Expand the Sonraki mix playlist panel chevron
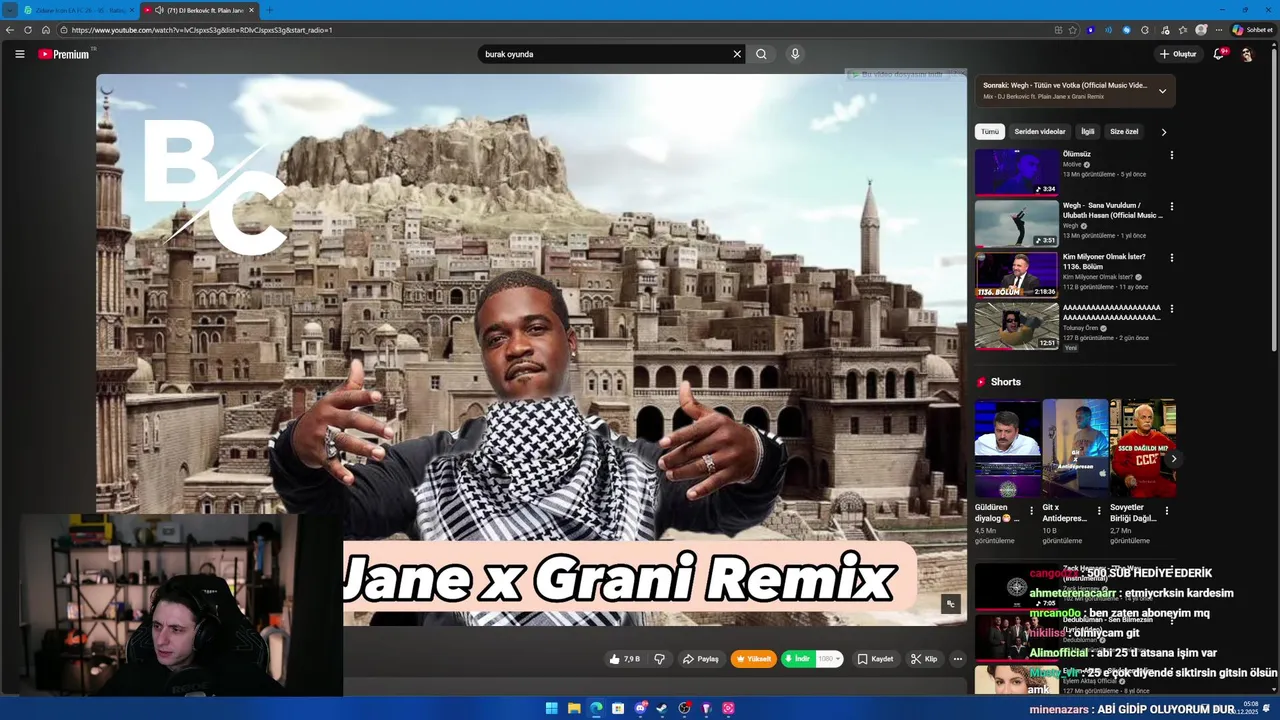 coord(1162,91)
